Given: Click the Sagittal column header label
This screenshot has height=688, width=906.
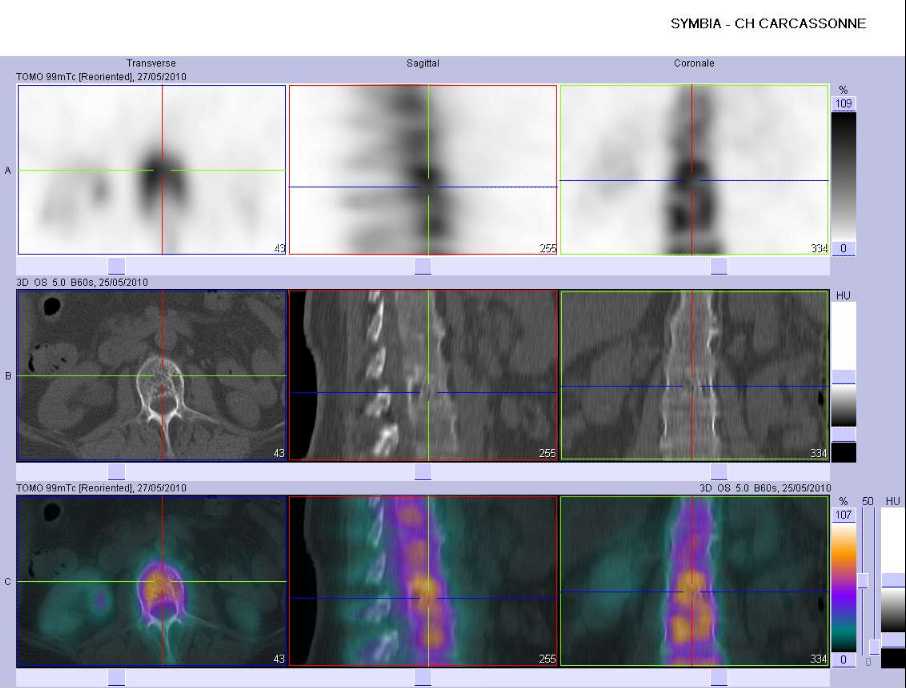Looking at the screenshot, I should click(x=423, y=63).
